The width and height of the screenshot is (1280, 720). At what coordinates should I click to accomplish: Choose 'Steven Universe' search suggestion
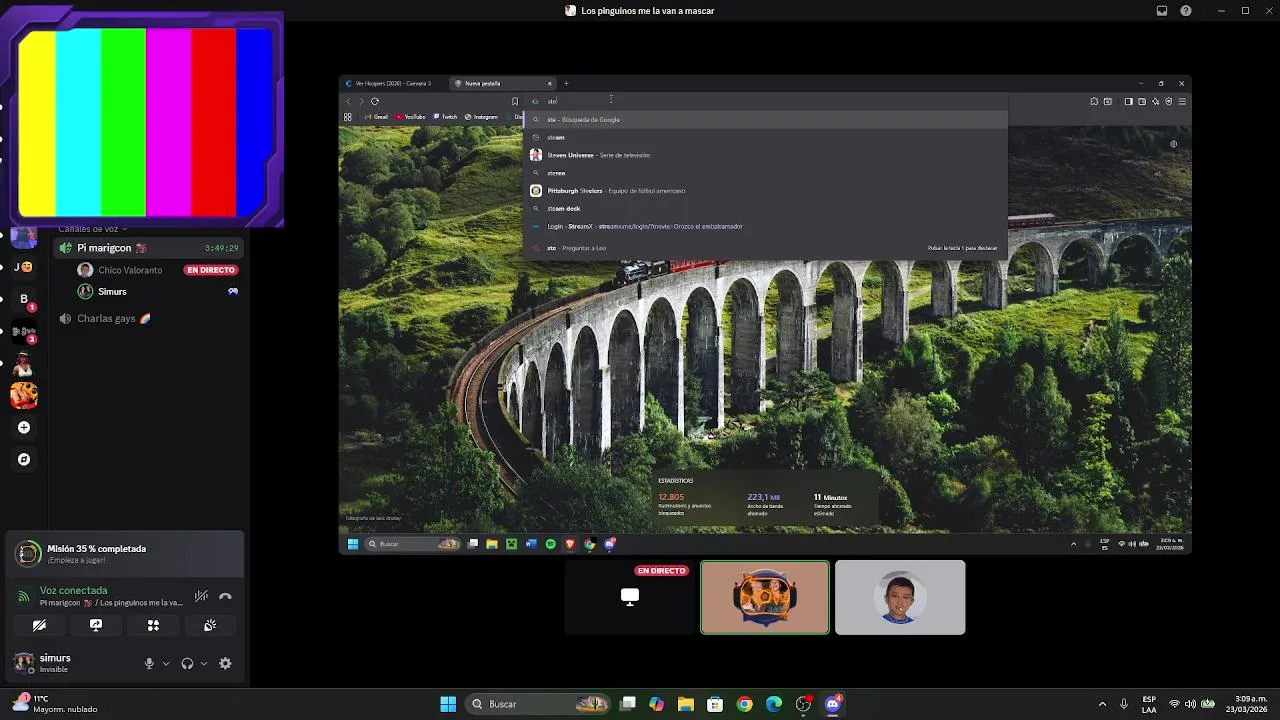765,155
